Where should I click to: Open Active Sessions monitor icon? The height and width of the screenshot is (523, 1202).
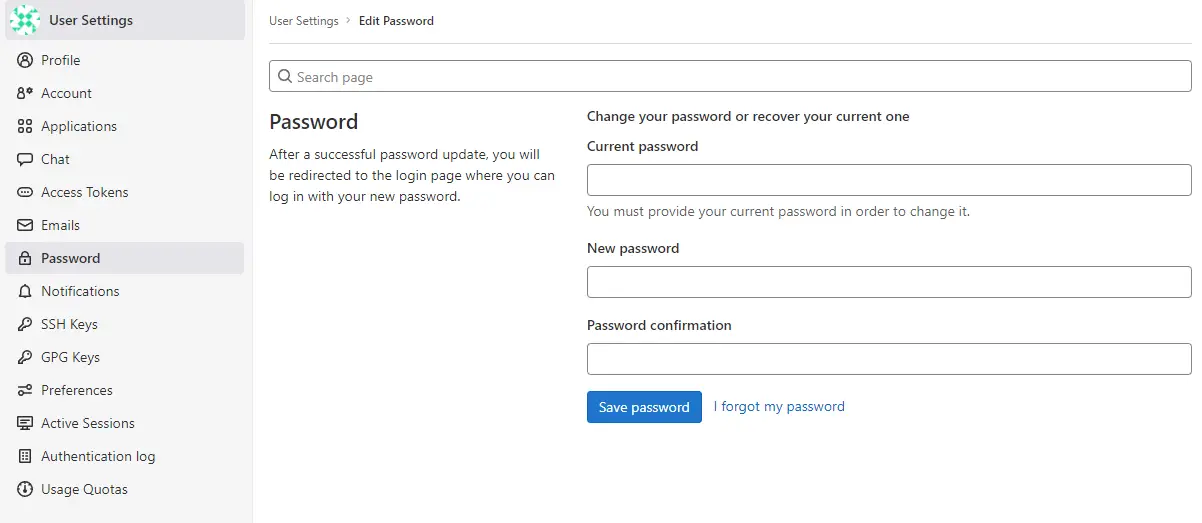click(x=25, y=423)
